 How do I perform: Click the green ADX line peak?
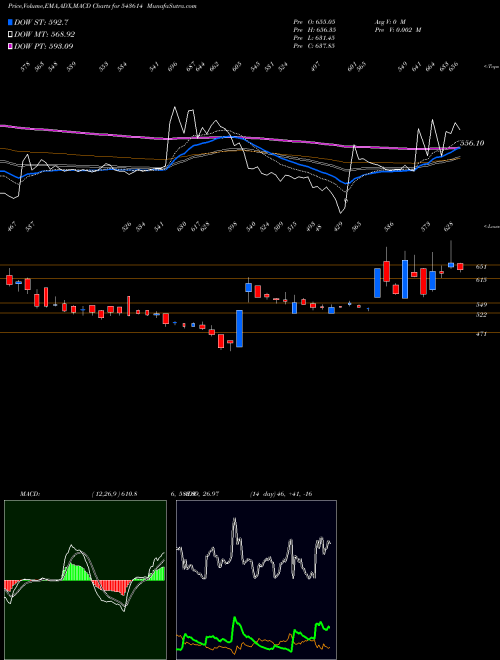click(234, 619)
